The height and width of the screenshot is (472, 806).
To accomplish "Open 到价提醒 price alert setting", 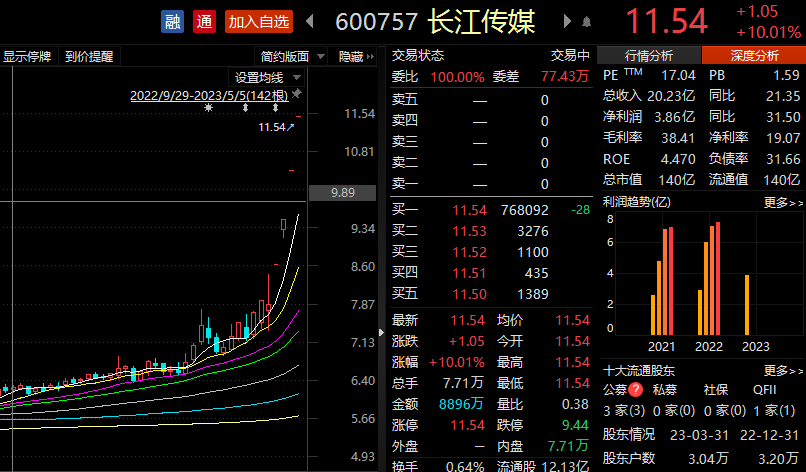I will click(x=89, y=57).
